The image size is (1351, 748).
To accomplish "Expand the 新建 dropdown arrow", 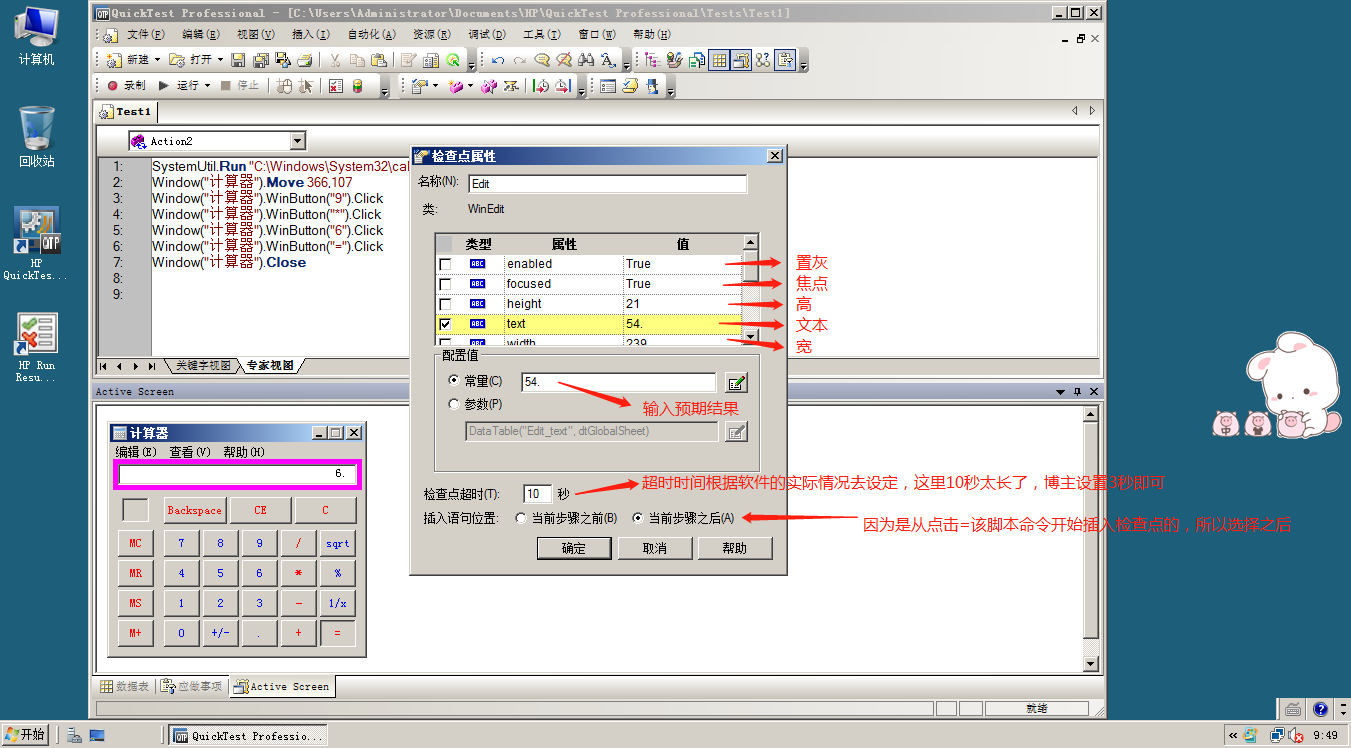I will [x=157, y=60].
